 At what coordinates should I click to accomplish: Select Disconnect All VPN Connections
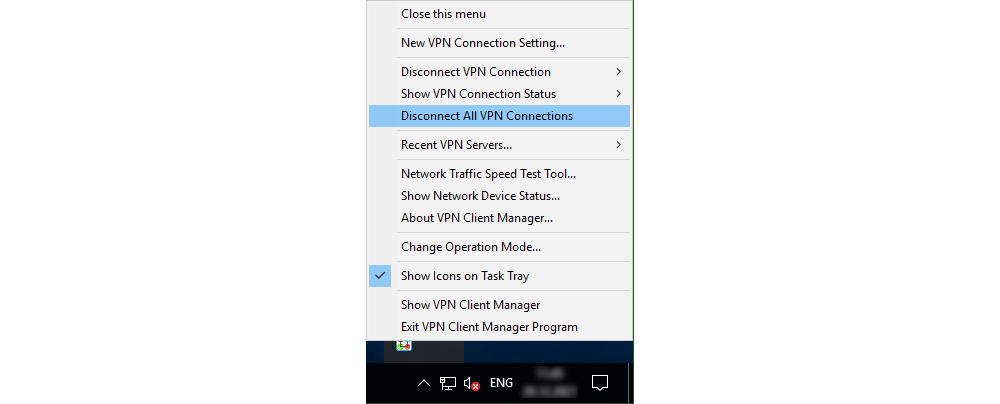487,116
